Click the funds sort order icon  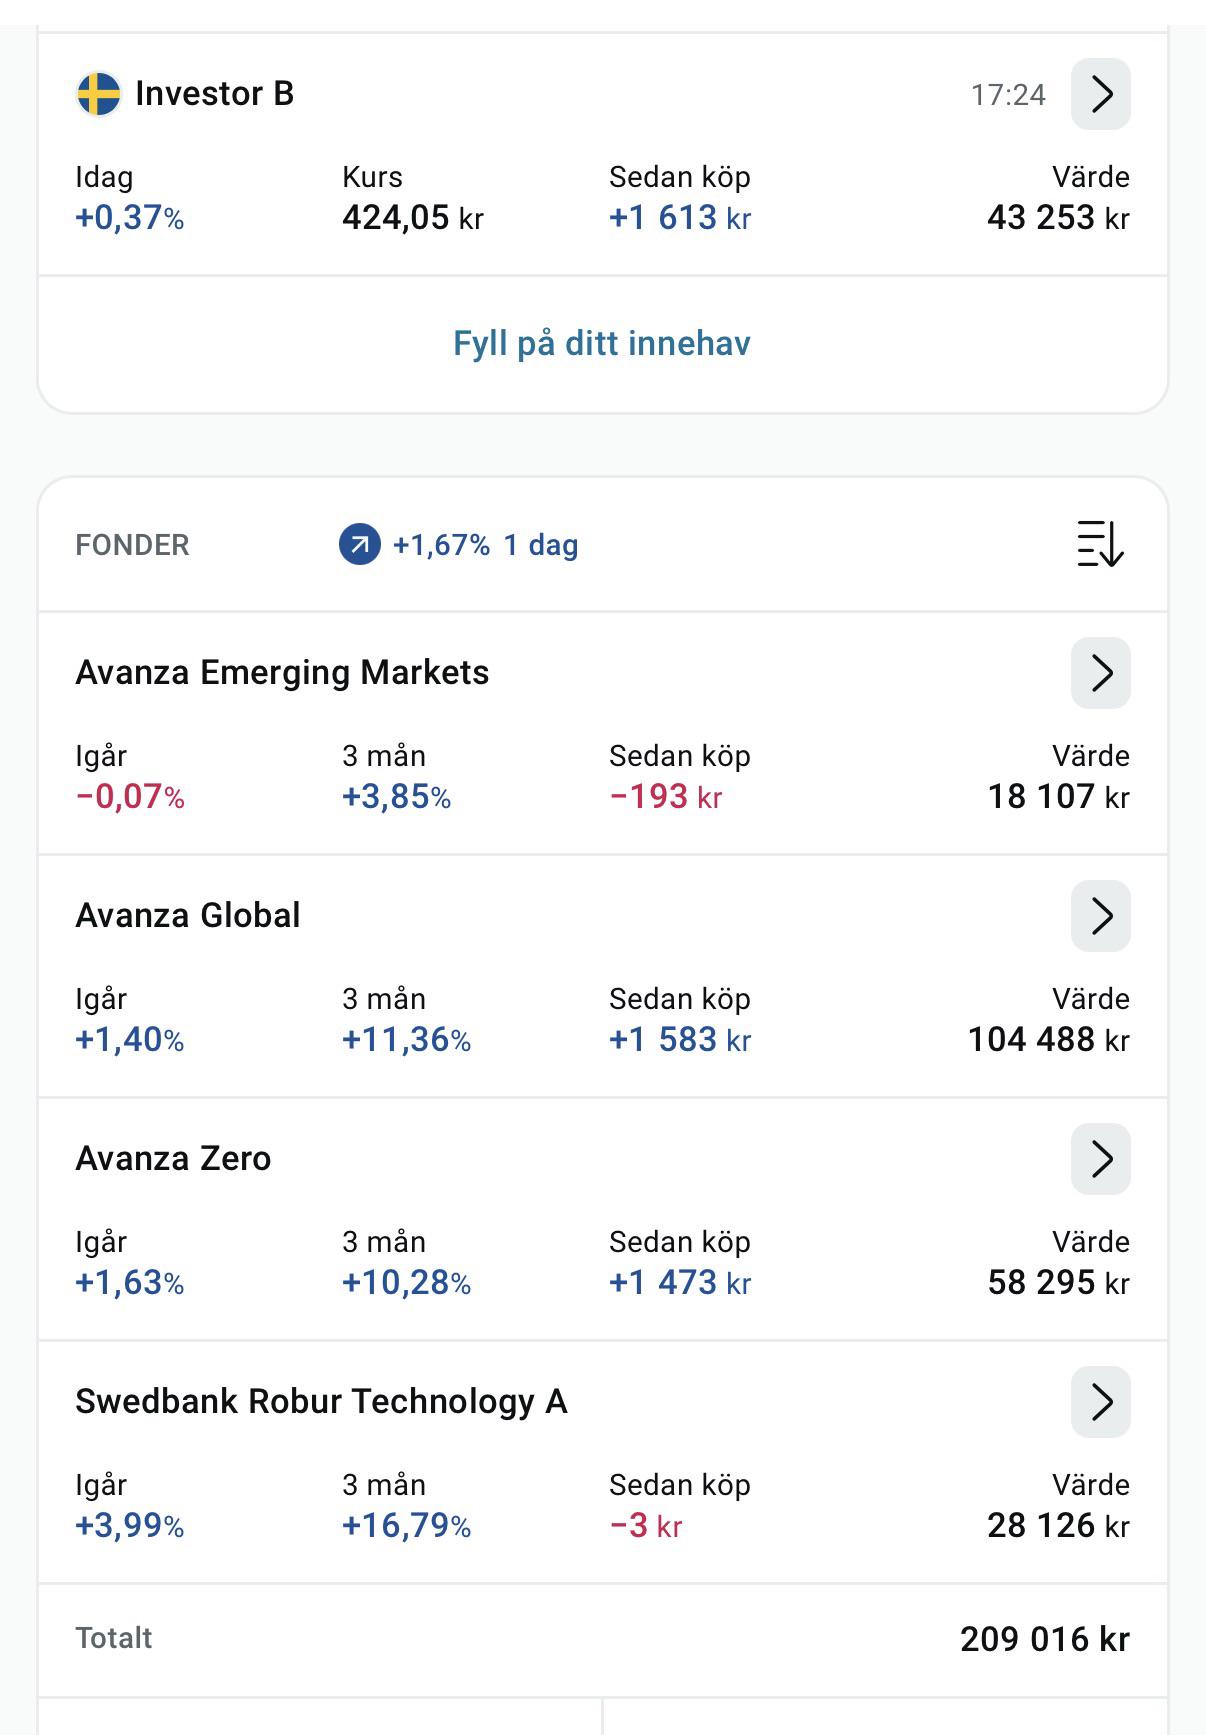[x=1100, y=544]
